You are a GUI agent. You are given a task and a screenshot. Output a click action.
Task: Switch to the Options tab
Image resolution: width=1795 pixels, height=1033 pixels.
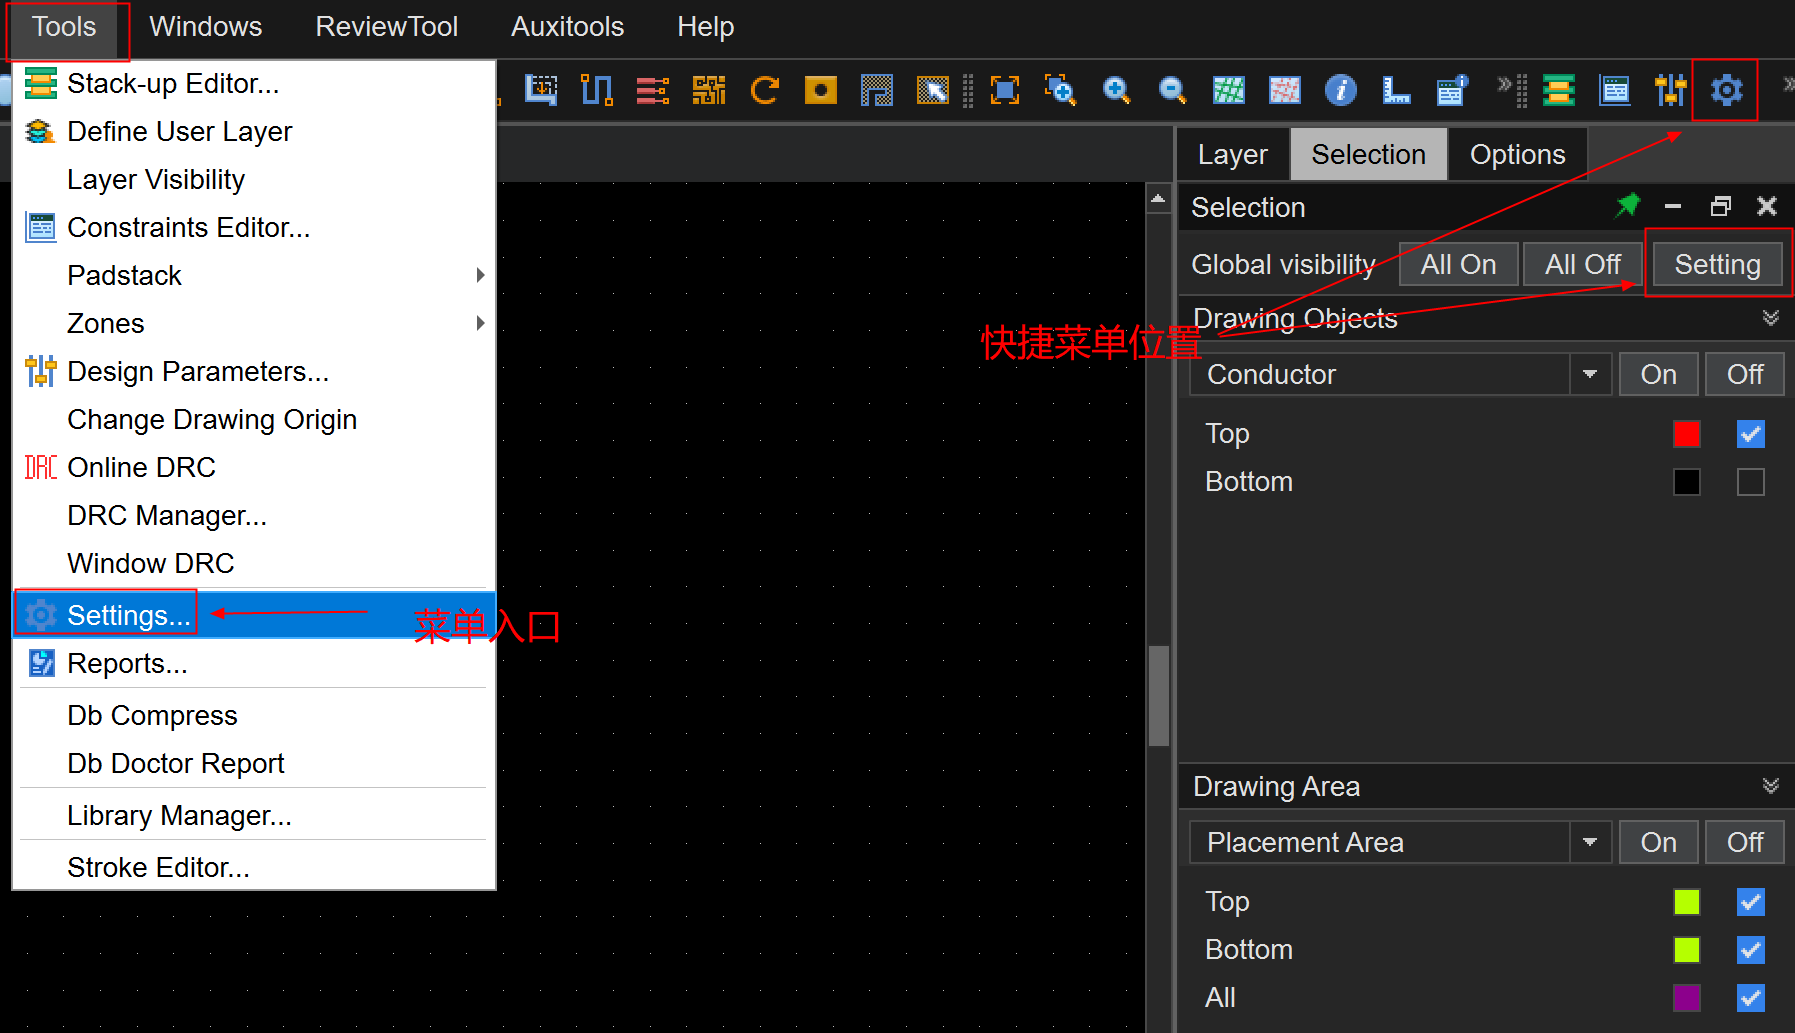point(1517,154)
